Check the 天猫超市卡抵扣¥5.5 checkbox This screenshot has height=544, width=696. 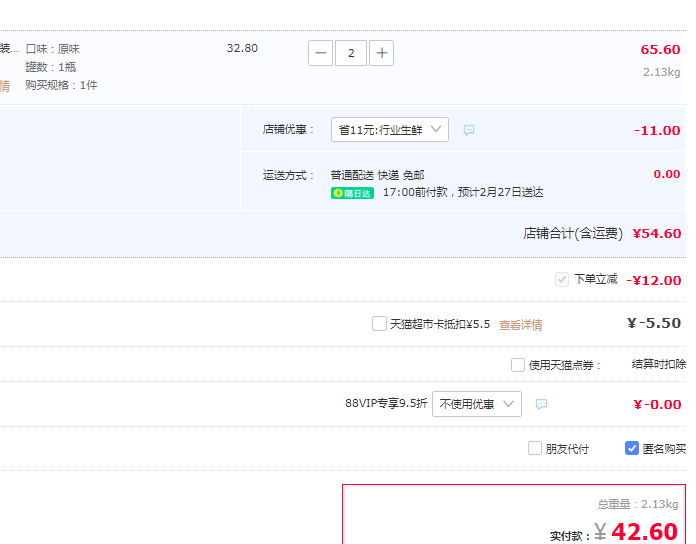click(x=379, y=323)
